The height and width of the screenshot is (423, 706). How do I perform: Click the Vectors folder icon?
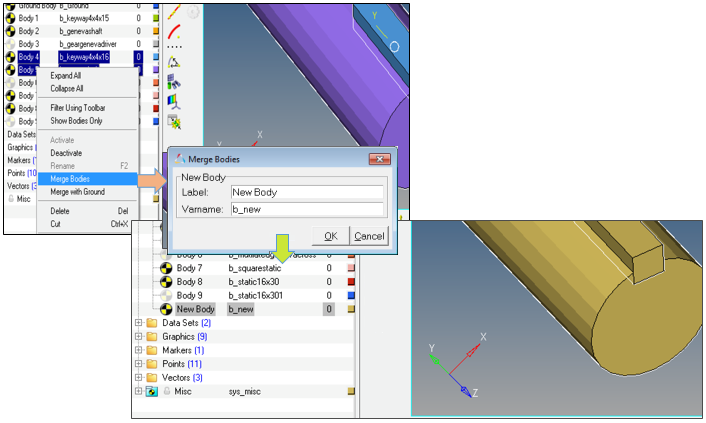click(152, 378)
